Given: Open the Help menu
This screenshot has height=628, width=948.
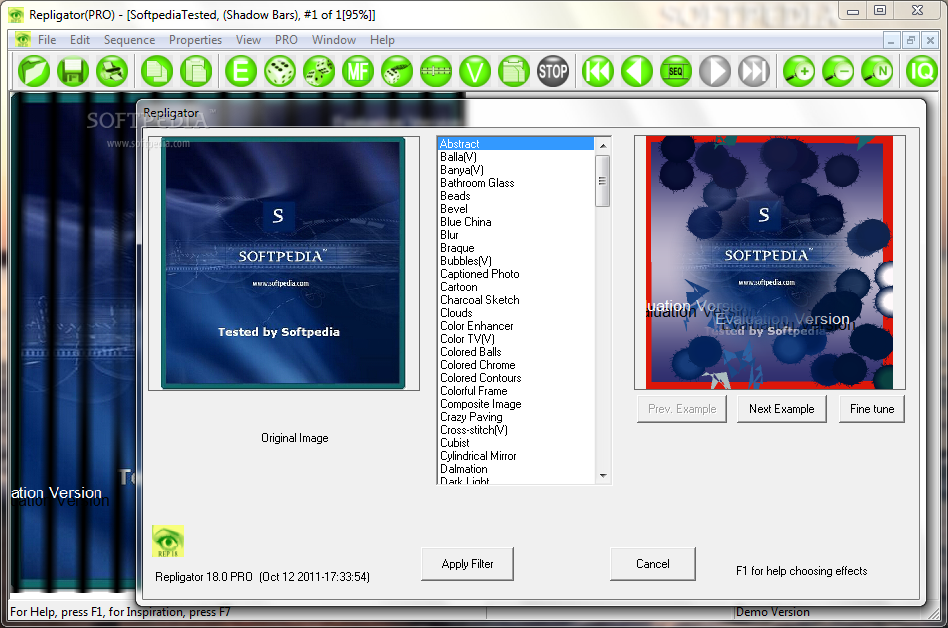Looking at the screenshot, I should click(382, 40).
